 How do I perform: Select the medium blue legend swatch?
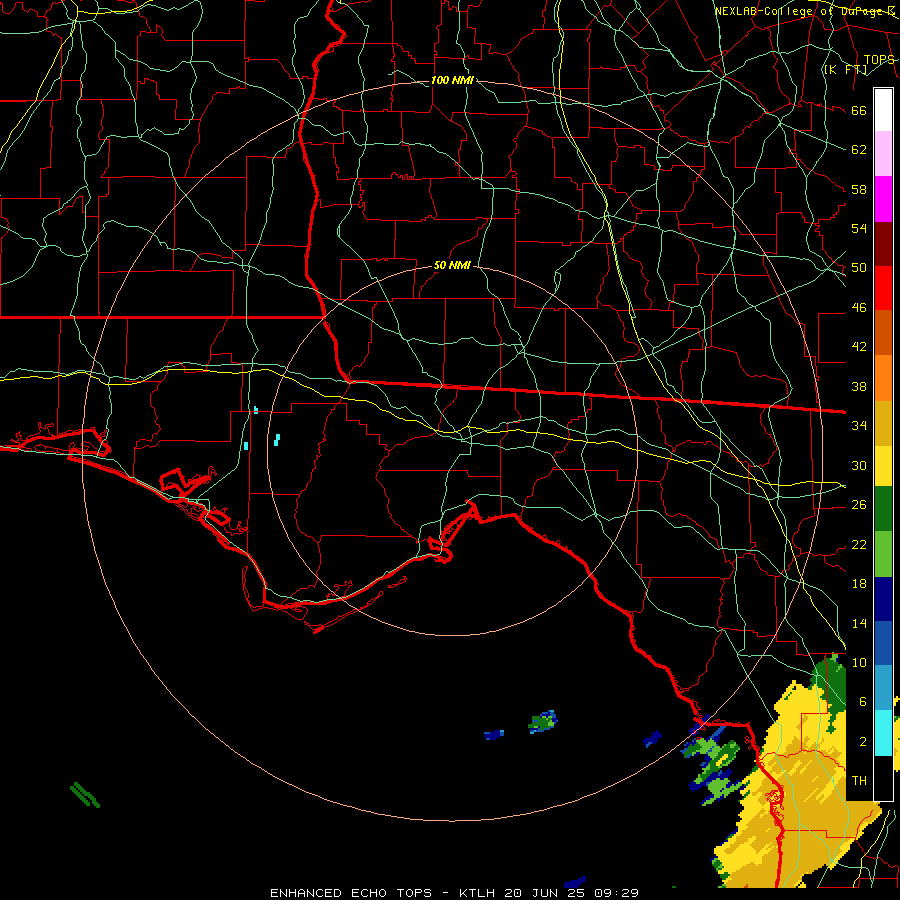pyautogui.click(x=883, y=643)
